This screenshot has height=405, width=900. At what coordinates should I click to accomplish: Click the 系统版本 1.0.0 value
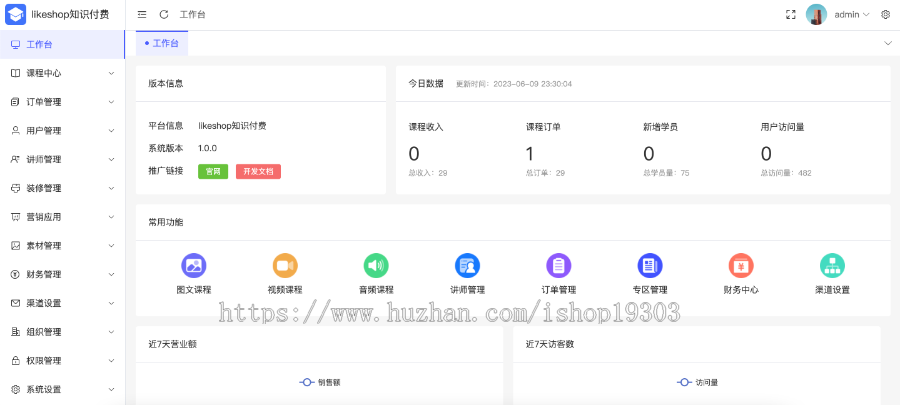click(207, 148)
